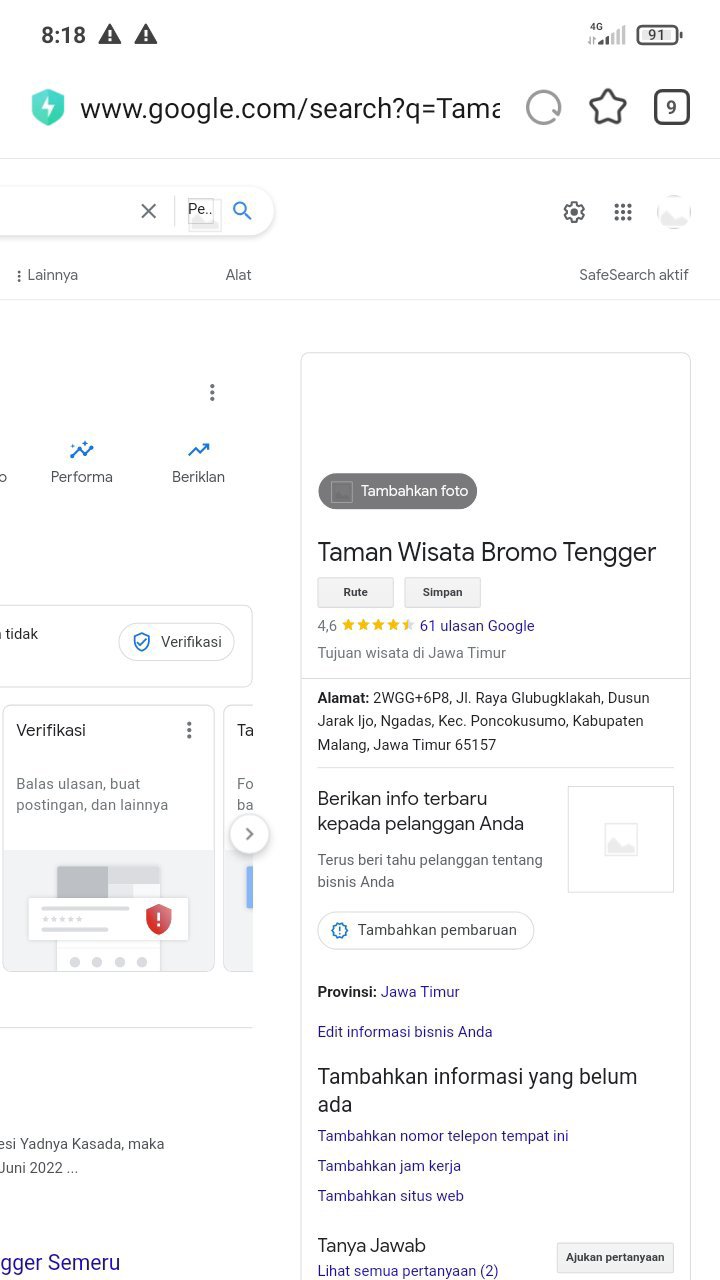Open Performa business insights
Image resolution: width=720 pixels, height=1280 pixels.
[82, 461]
